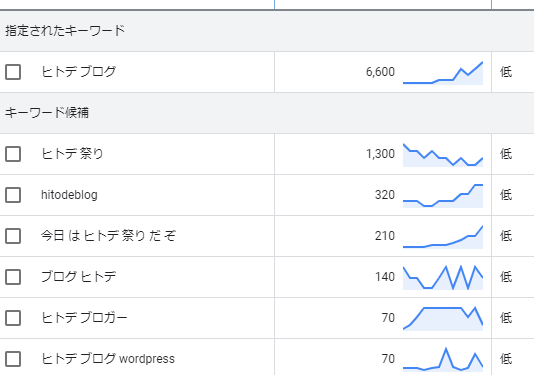Image resolution: width=534 pixels, height=375 pixels.
Task: Click the hitodeblog keyword text
Action: tap(69, 195)
